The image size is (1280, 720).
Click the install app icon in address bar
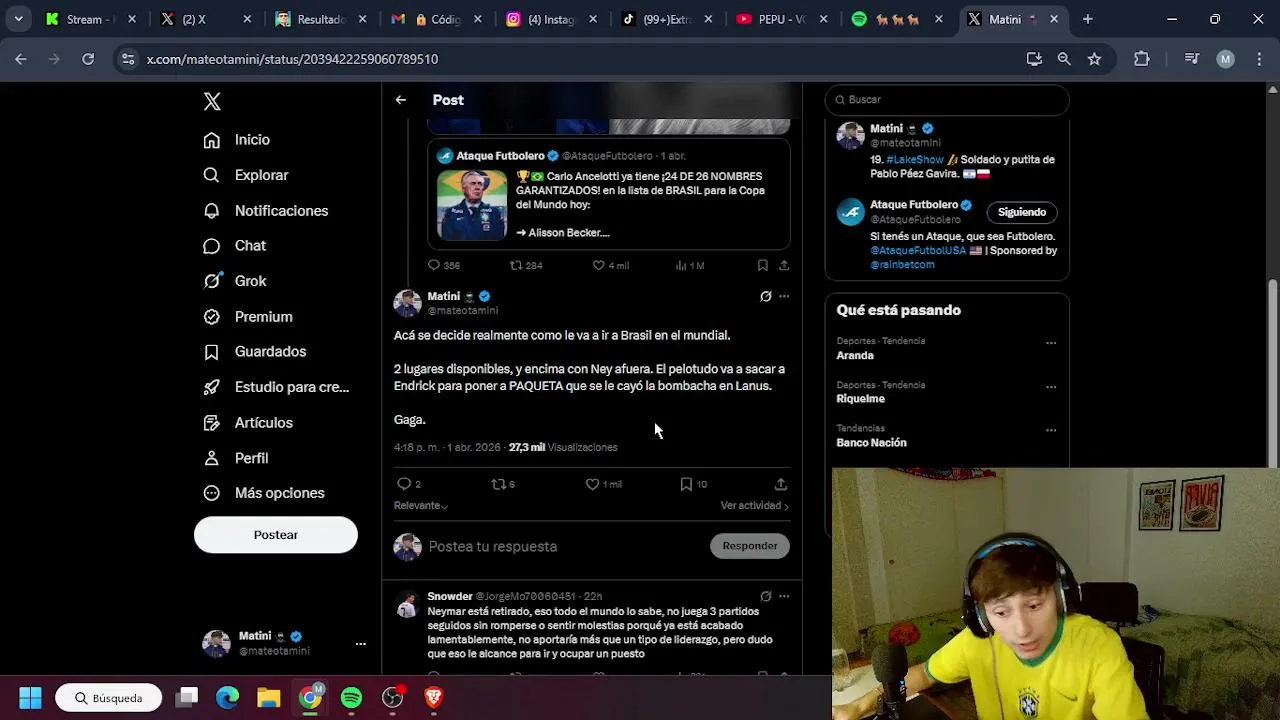[1034, 59]
